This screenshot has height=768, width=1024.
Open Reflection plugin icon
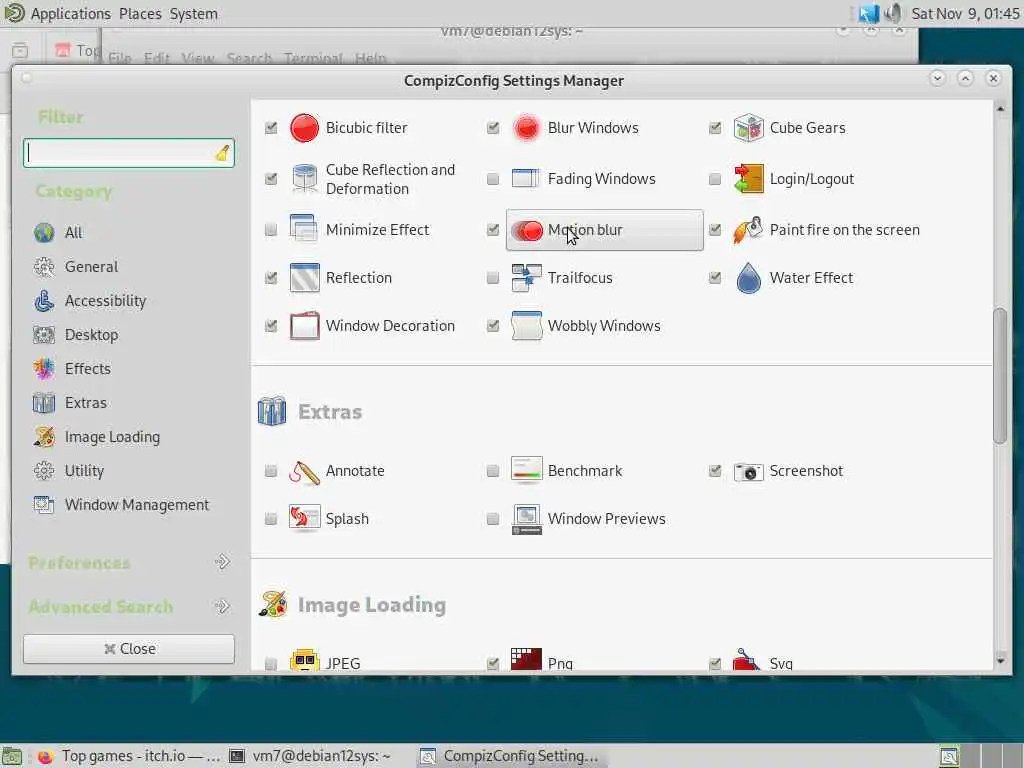pyautogui.click(x=304, y=278)
